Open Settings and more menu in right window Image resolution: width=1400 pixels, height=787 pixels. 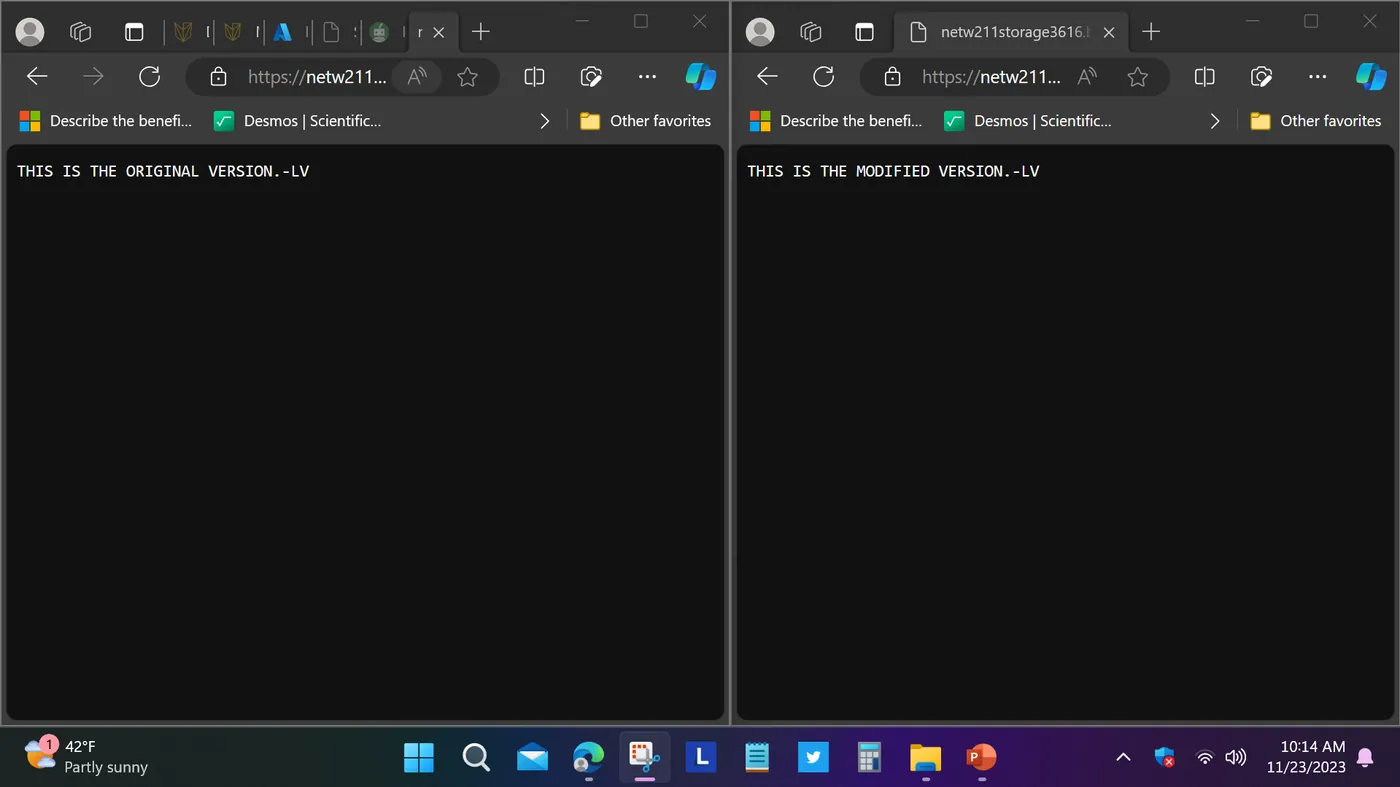pos(1318,76)
